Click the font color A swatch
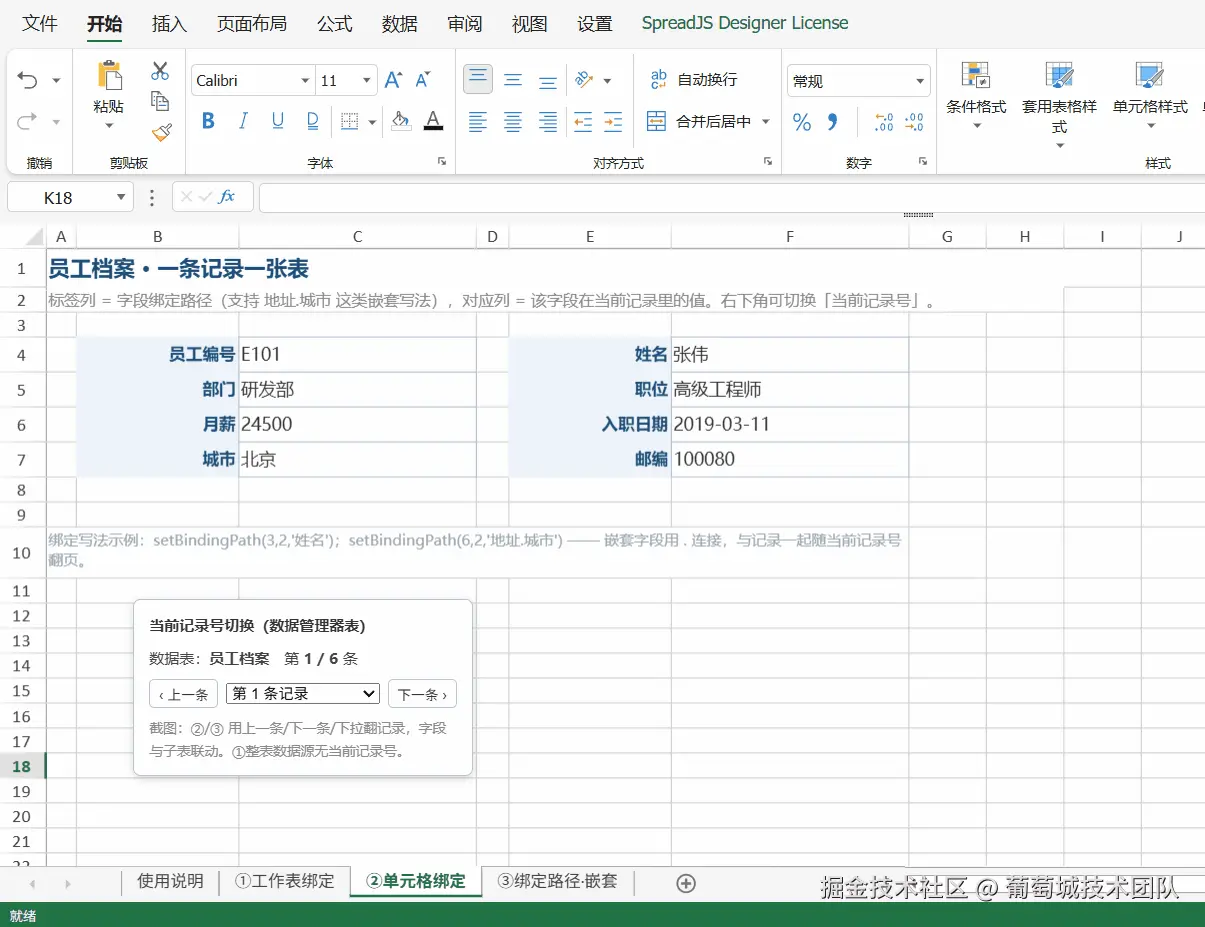Viewport: 1205px width, 927px height. tap(433, 121)
